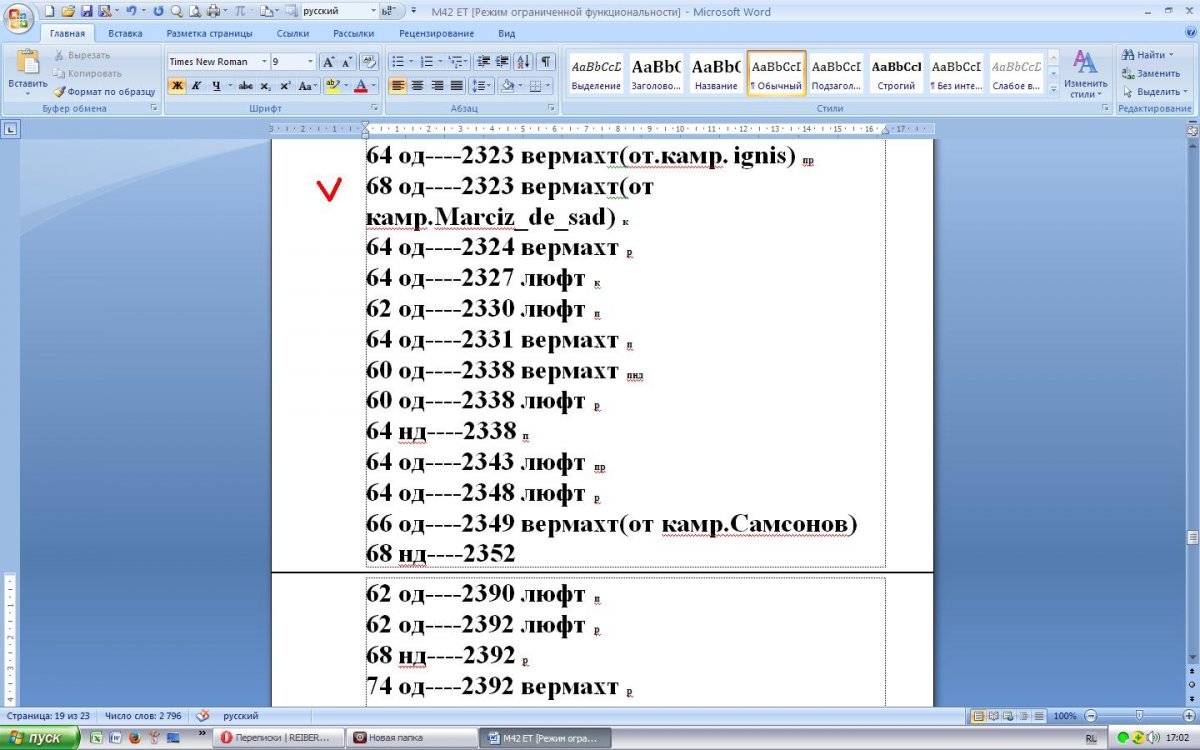The height and width of the screenshot is (750, 1200).
Task: Open the Print Preview icon
Action: pos(194,11)
